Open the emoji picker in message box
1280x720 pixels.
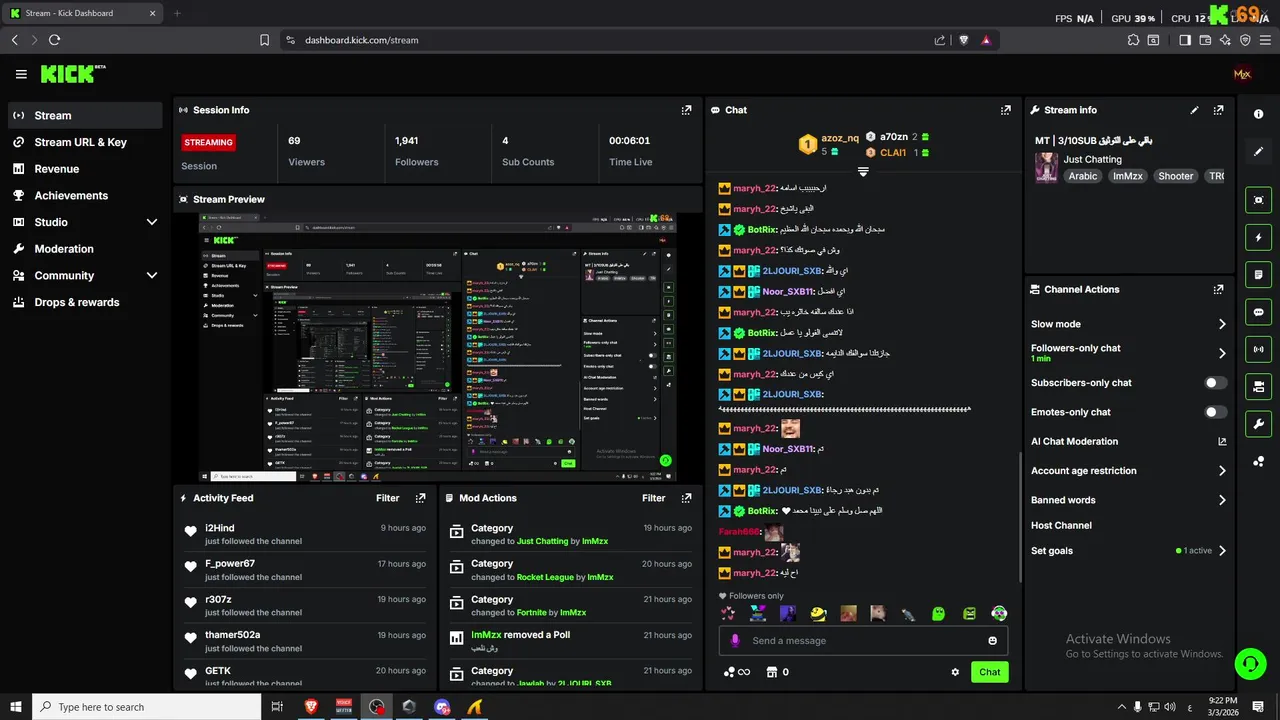coord(993,641)
